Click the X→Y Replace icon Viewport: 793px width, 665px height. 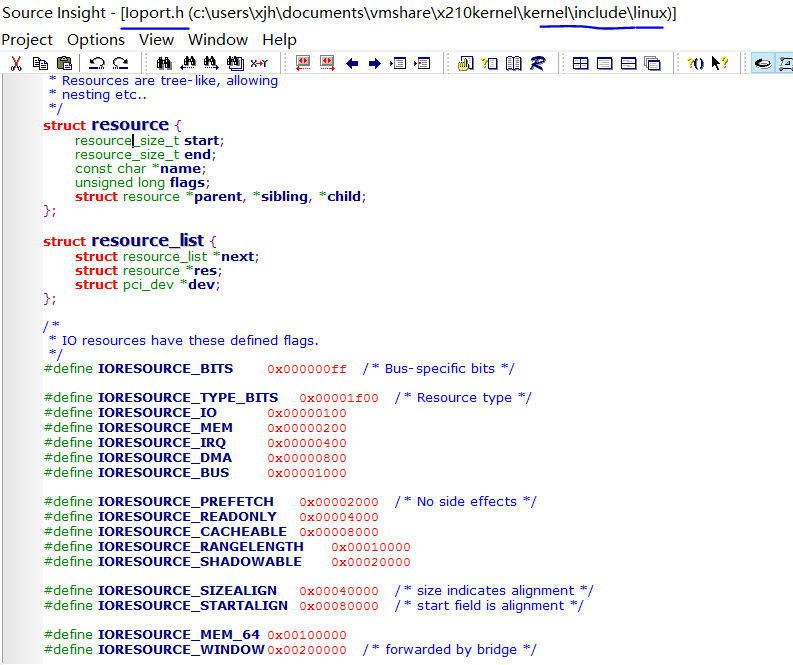point(259,63)
